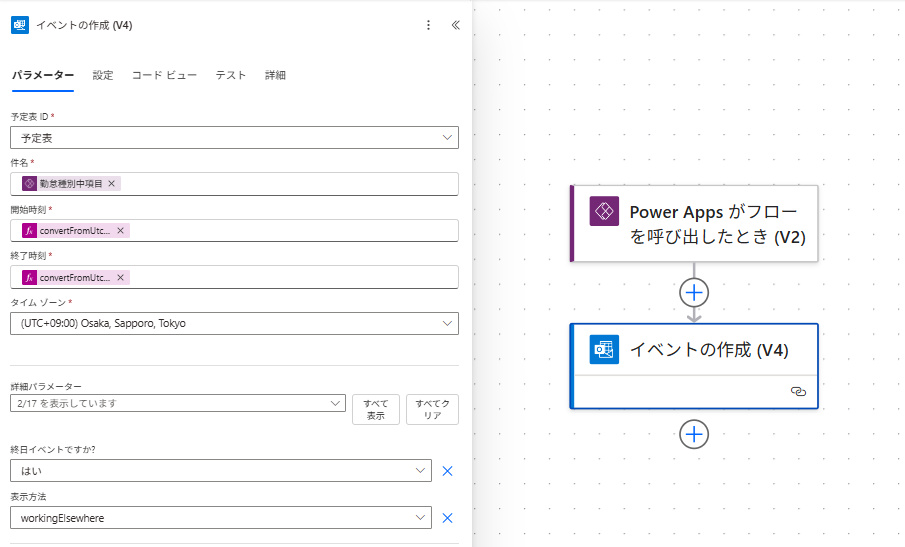Open 予定表 ID dropdown

(x=234, y=138)
